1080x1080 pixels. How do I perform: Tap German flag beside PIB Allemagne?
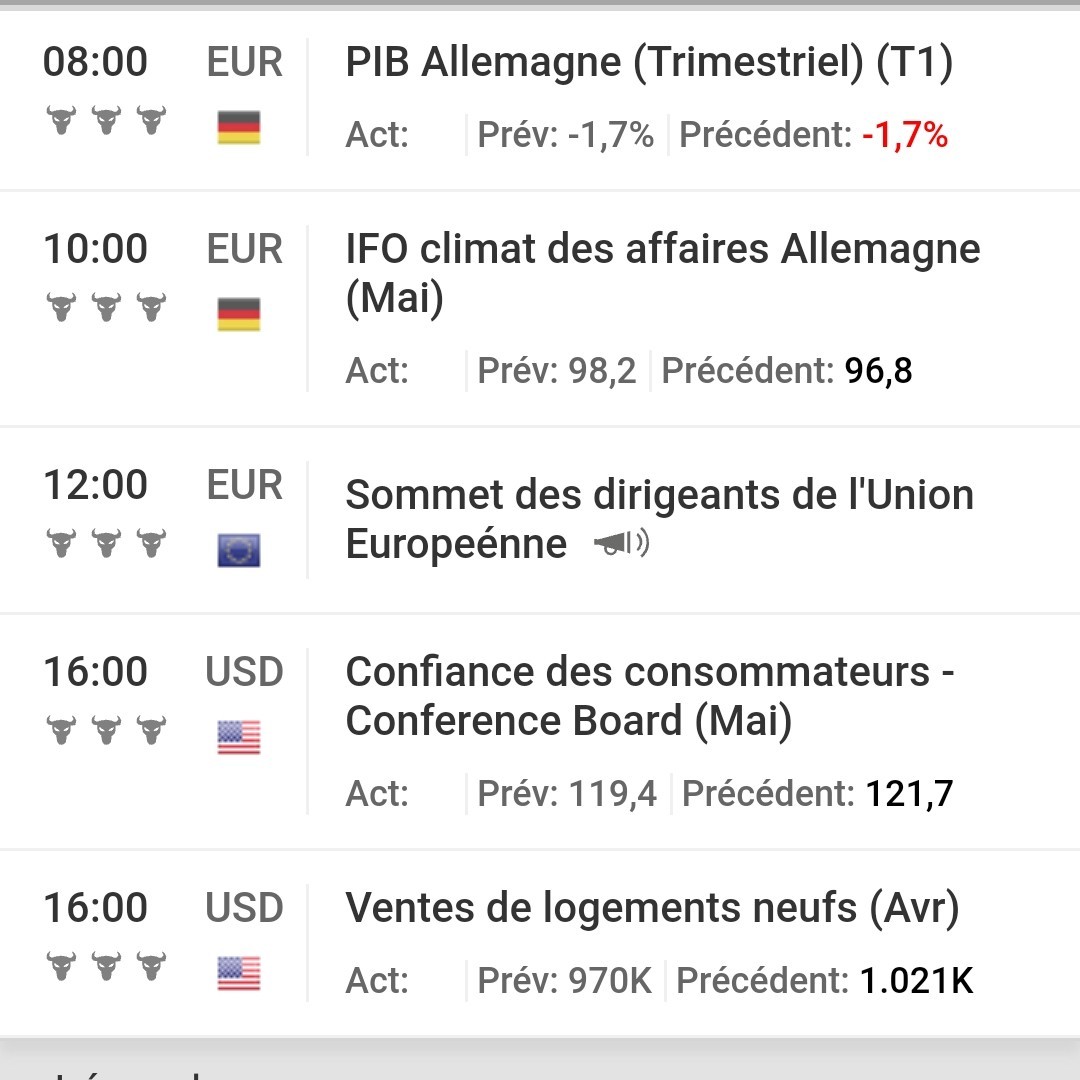pos(239,127)
